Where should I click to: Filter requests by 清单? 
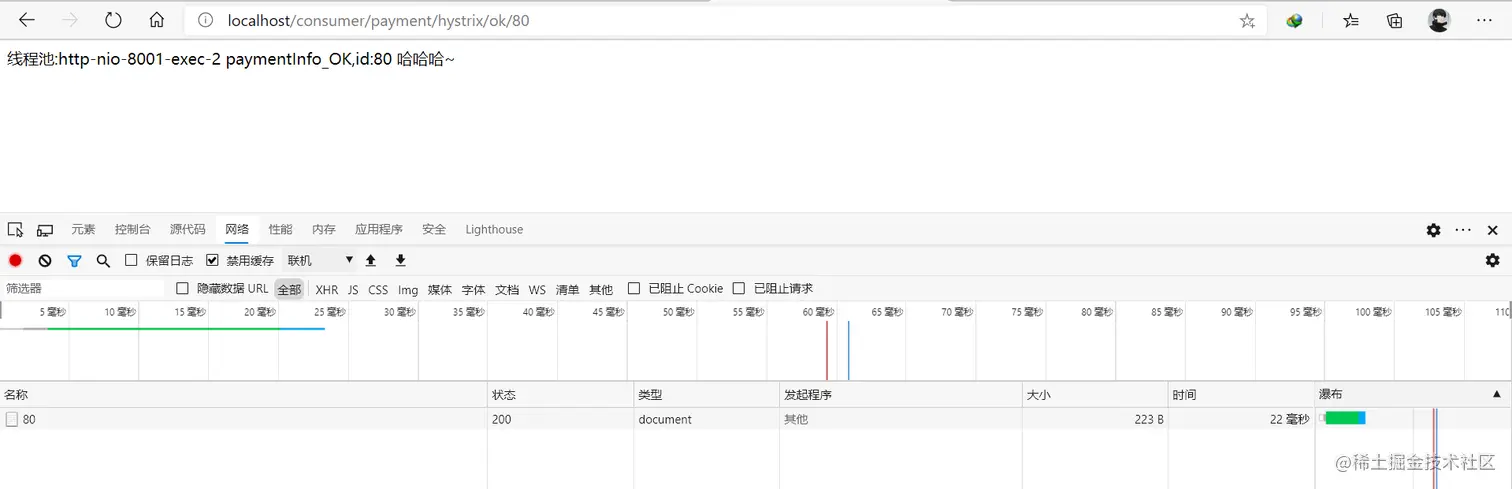tap(567, 289)
